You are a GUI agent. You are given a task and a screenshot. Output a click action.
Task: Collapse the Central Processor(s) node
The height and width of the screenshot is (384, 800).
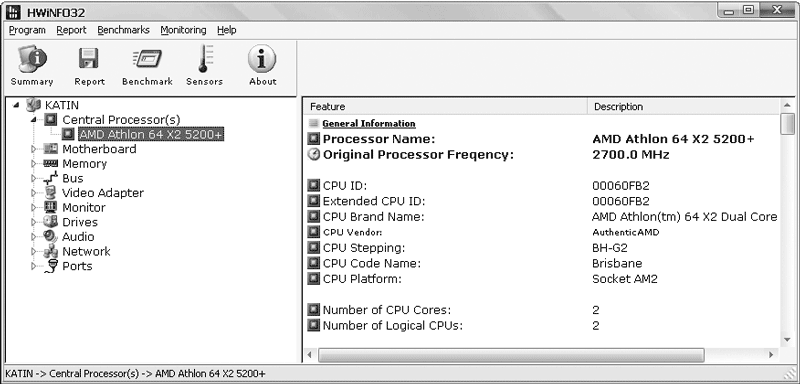(x=34, y=120)
